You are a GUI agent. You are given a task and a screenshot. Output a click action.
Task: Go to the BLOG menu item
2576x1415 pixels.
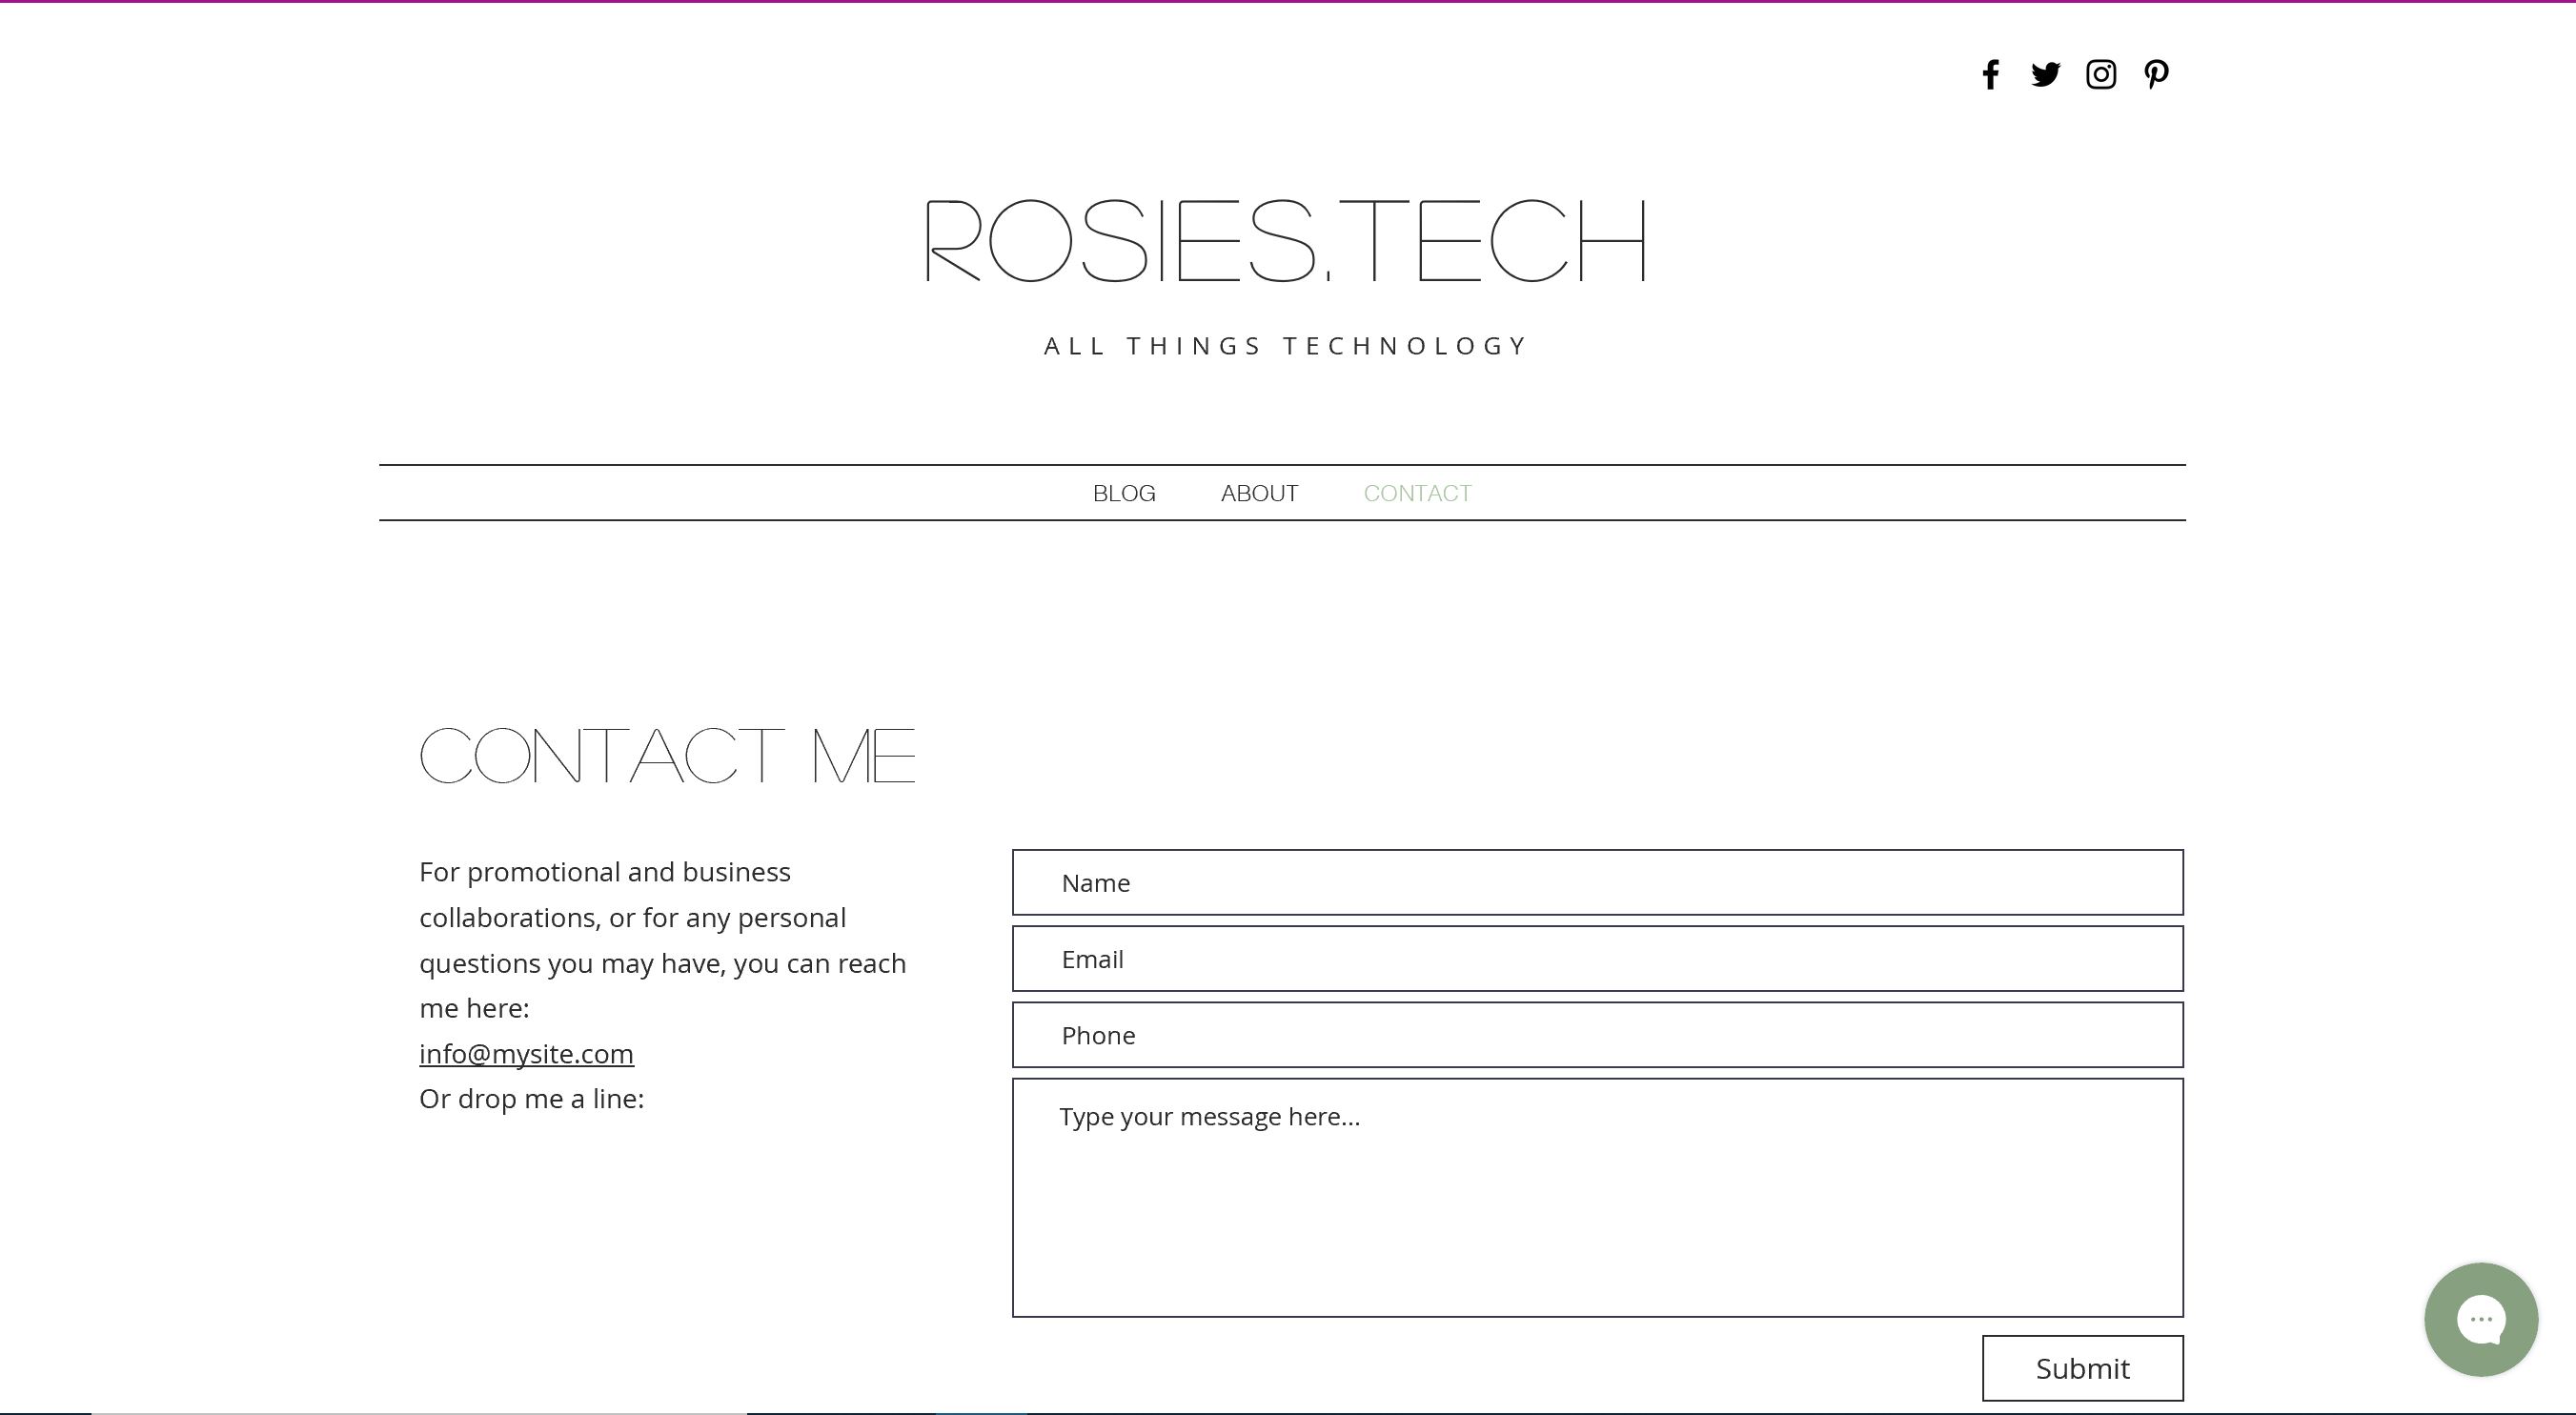coord(1124,493)
